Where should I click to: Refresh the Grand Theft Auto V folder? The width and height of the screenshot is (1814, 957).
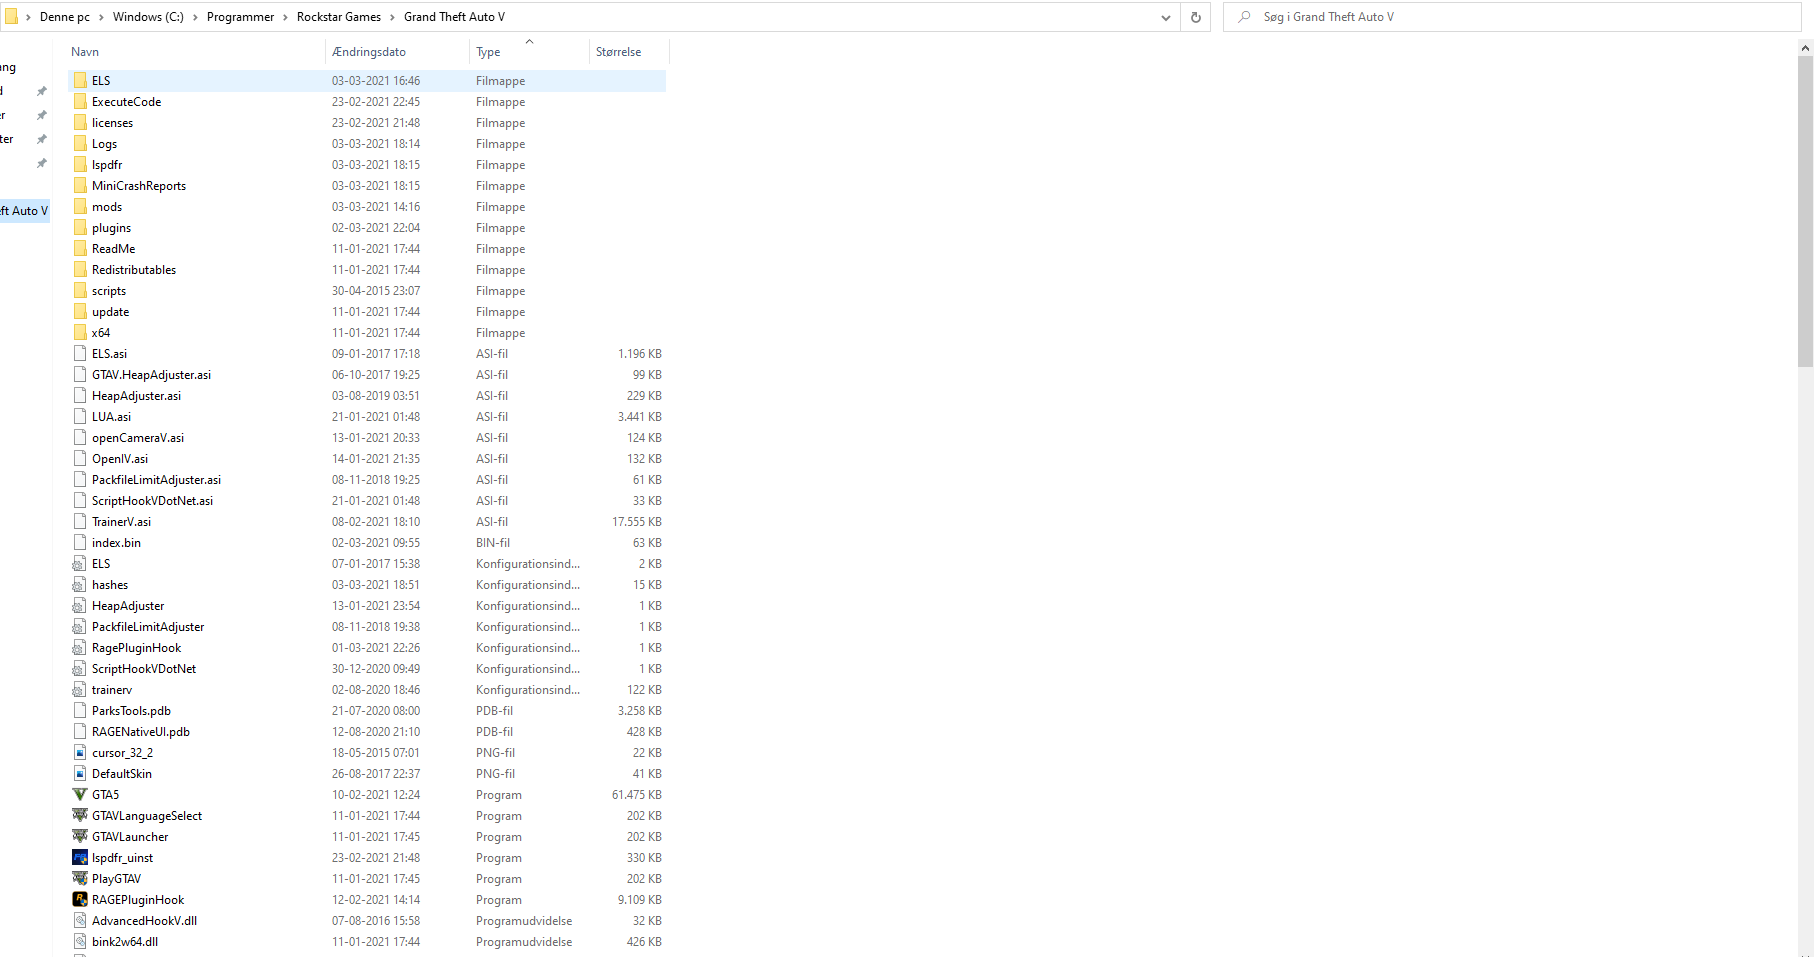coord(1195,17)
